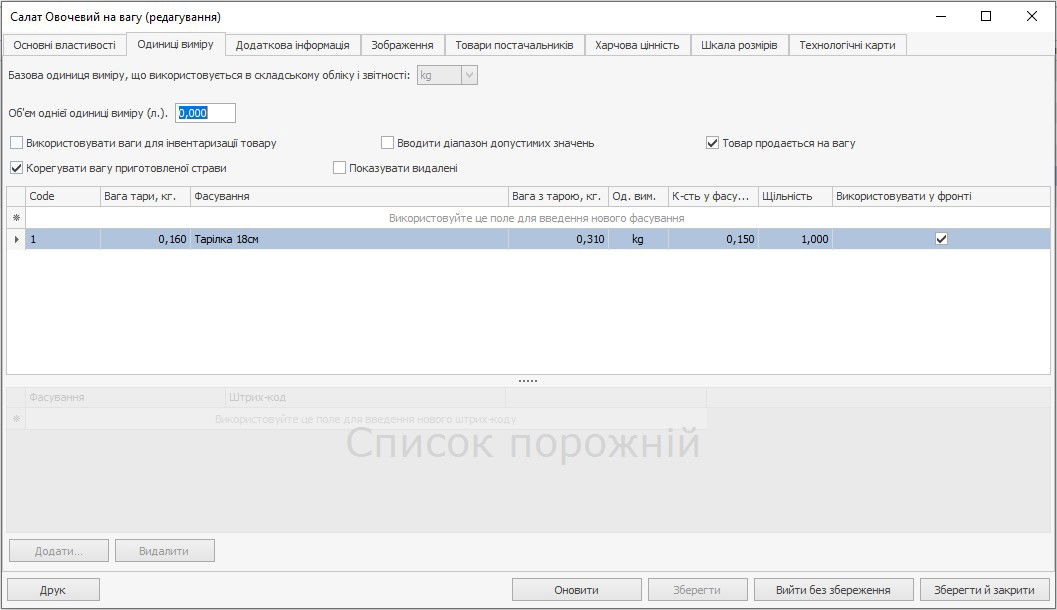Click the volume per unit input field
Image resolution: width=1057 pixels, height=610 pixels.
click(205, 113)
